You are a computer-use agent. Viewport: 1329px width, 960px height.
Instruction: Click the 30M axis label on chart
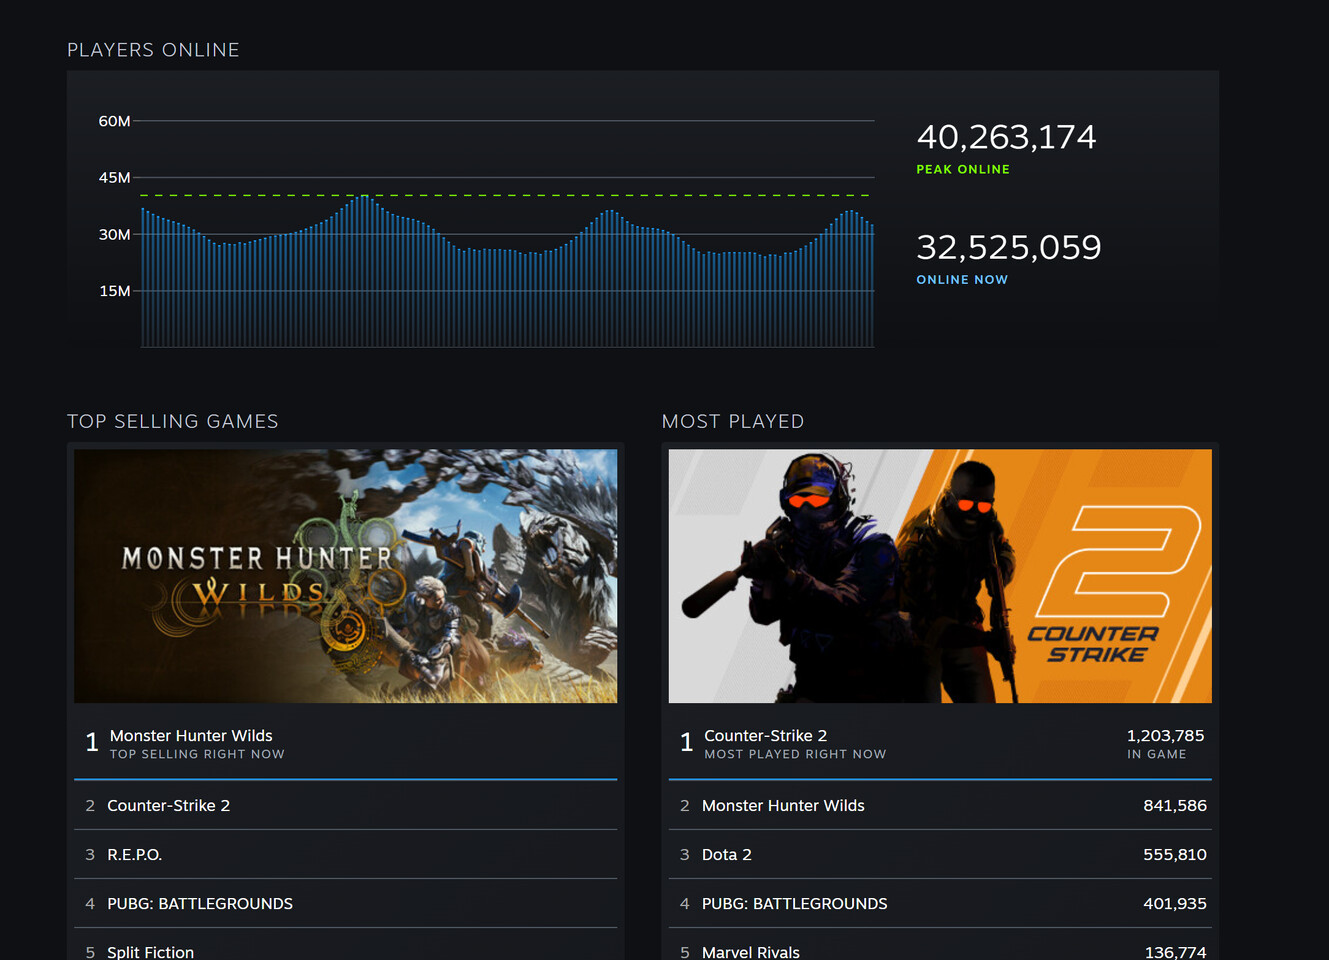pos(114,234)
